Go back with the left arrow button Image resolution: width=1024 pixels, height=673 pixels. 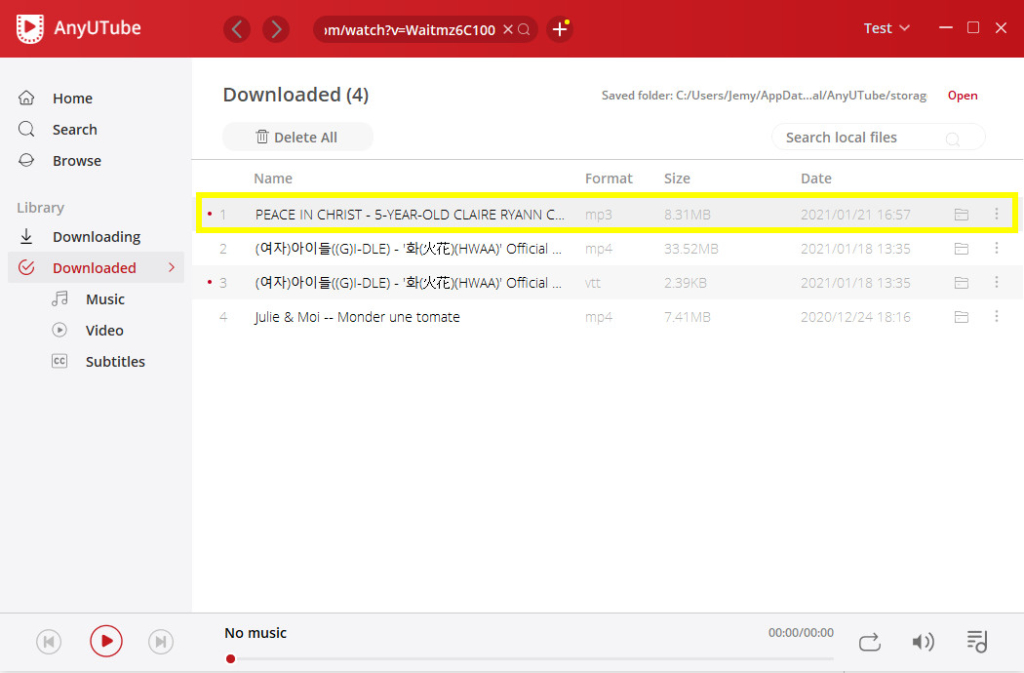237,29
